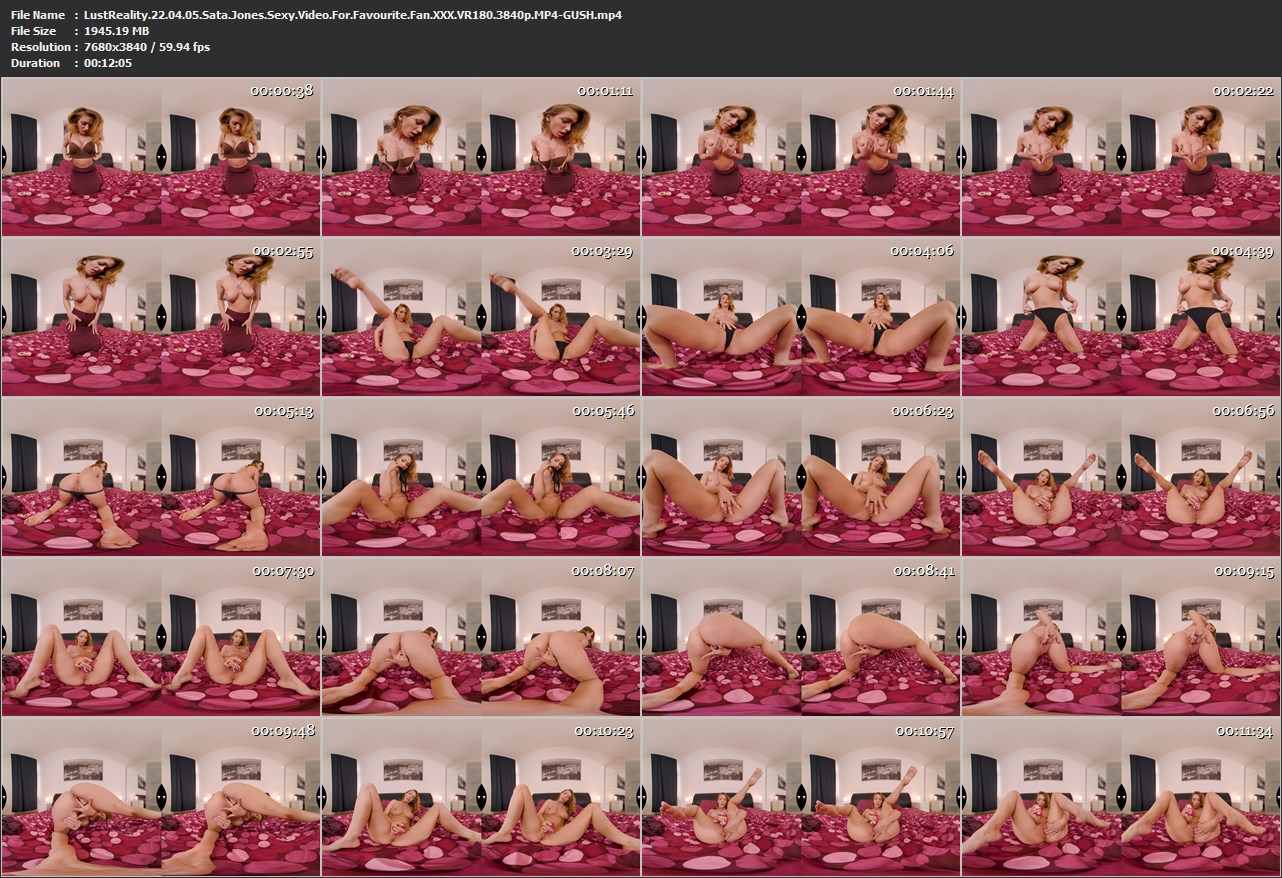The image size is (1282, 878).
Task: Select the duration value 00:12:05
Action: [x=108, y=63]
